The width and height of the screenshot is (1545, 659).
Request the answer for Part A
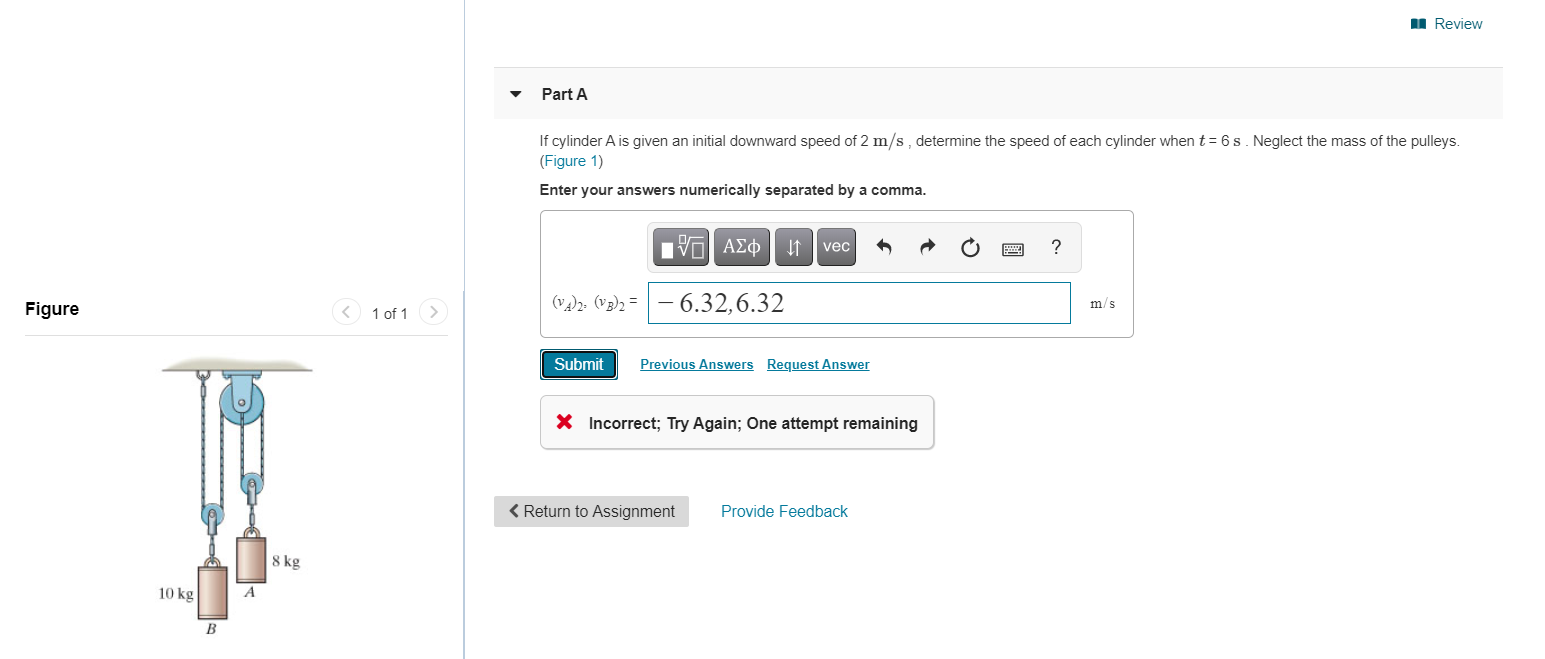click(817, 364)
